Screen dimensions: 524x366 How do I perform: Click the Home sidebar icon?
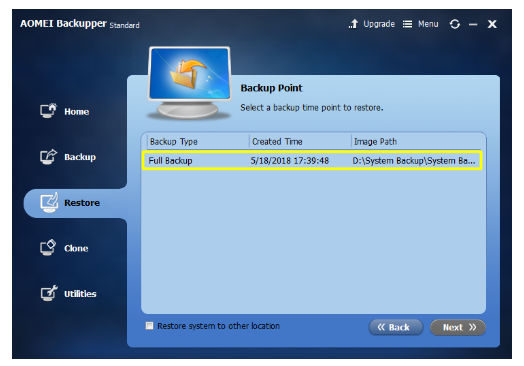(x=48, y=111)
